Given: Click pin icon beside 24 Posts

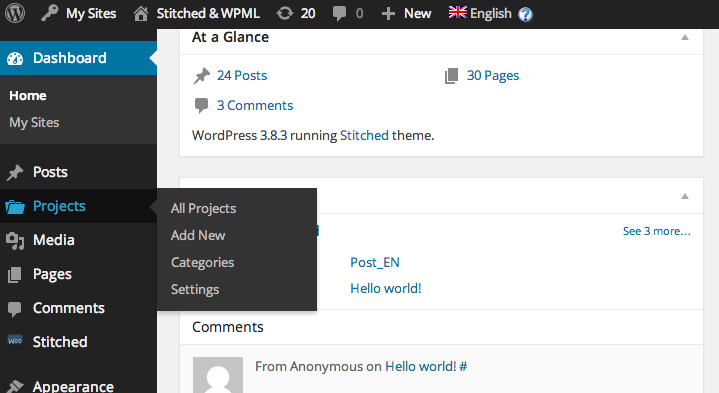Looking at the screenshot, I should [201, 76].
